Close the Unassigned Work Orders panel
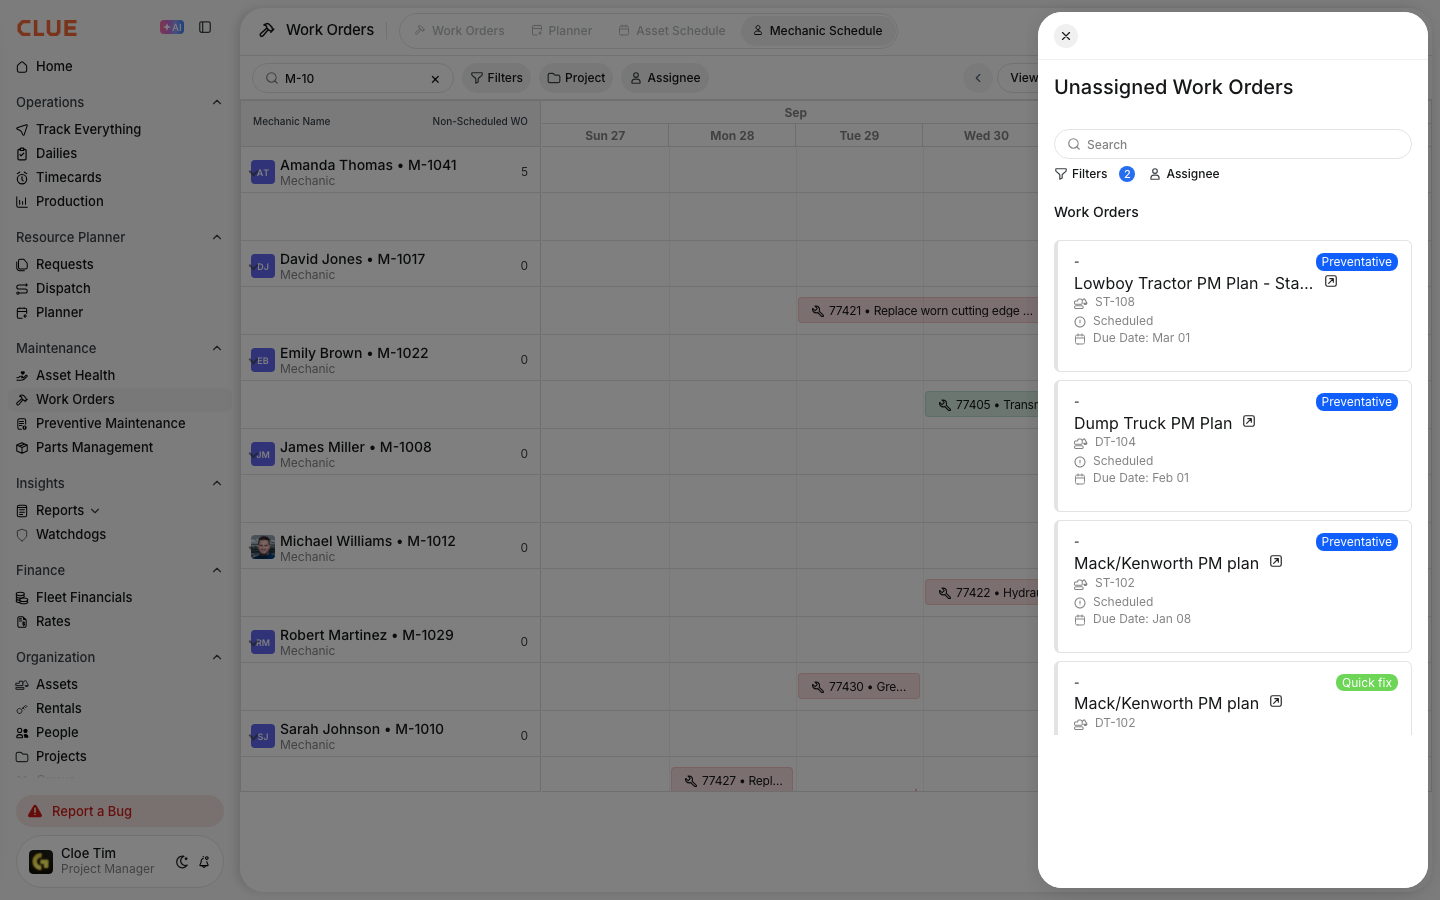This screenshot has height=900, width=1440. click(1066, 36)
